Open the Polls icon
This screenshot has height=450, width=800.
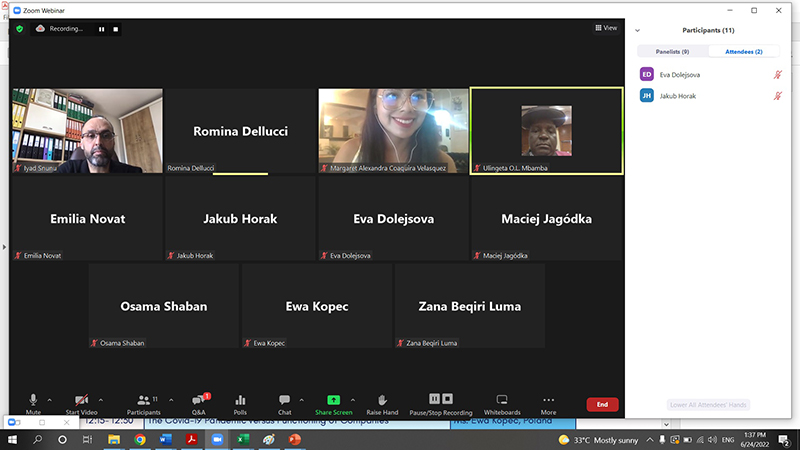pos(240,400)
